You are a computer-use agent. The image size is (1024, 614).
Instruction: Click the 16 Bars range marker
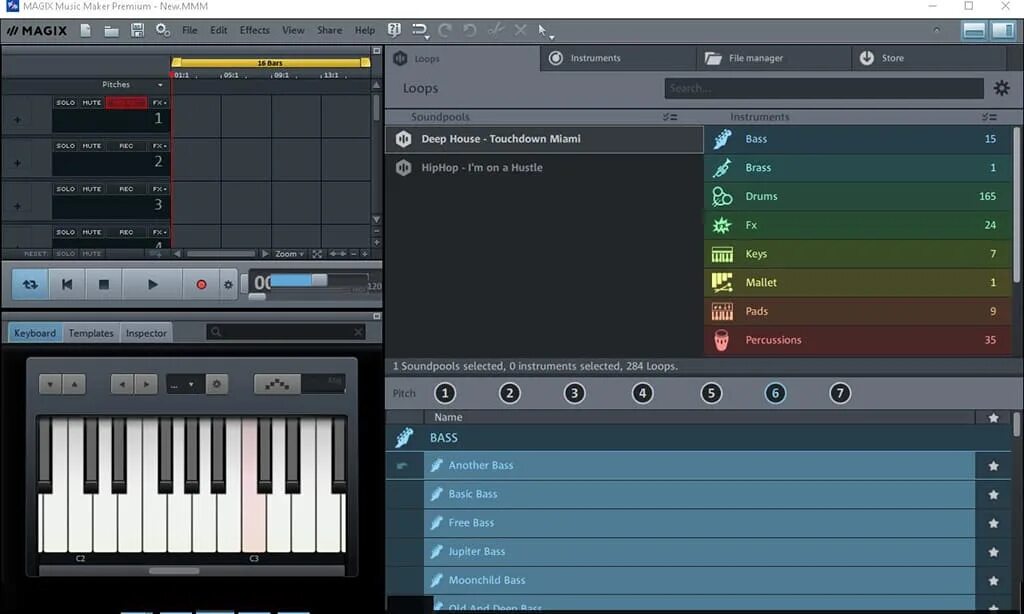pyautogui.click(x=270, y=63)
